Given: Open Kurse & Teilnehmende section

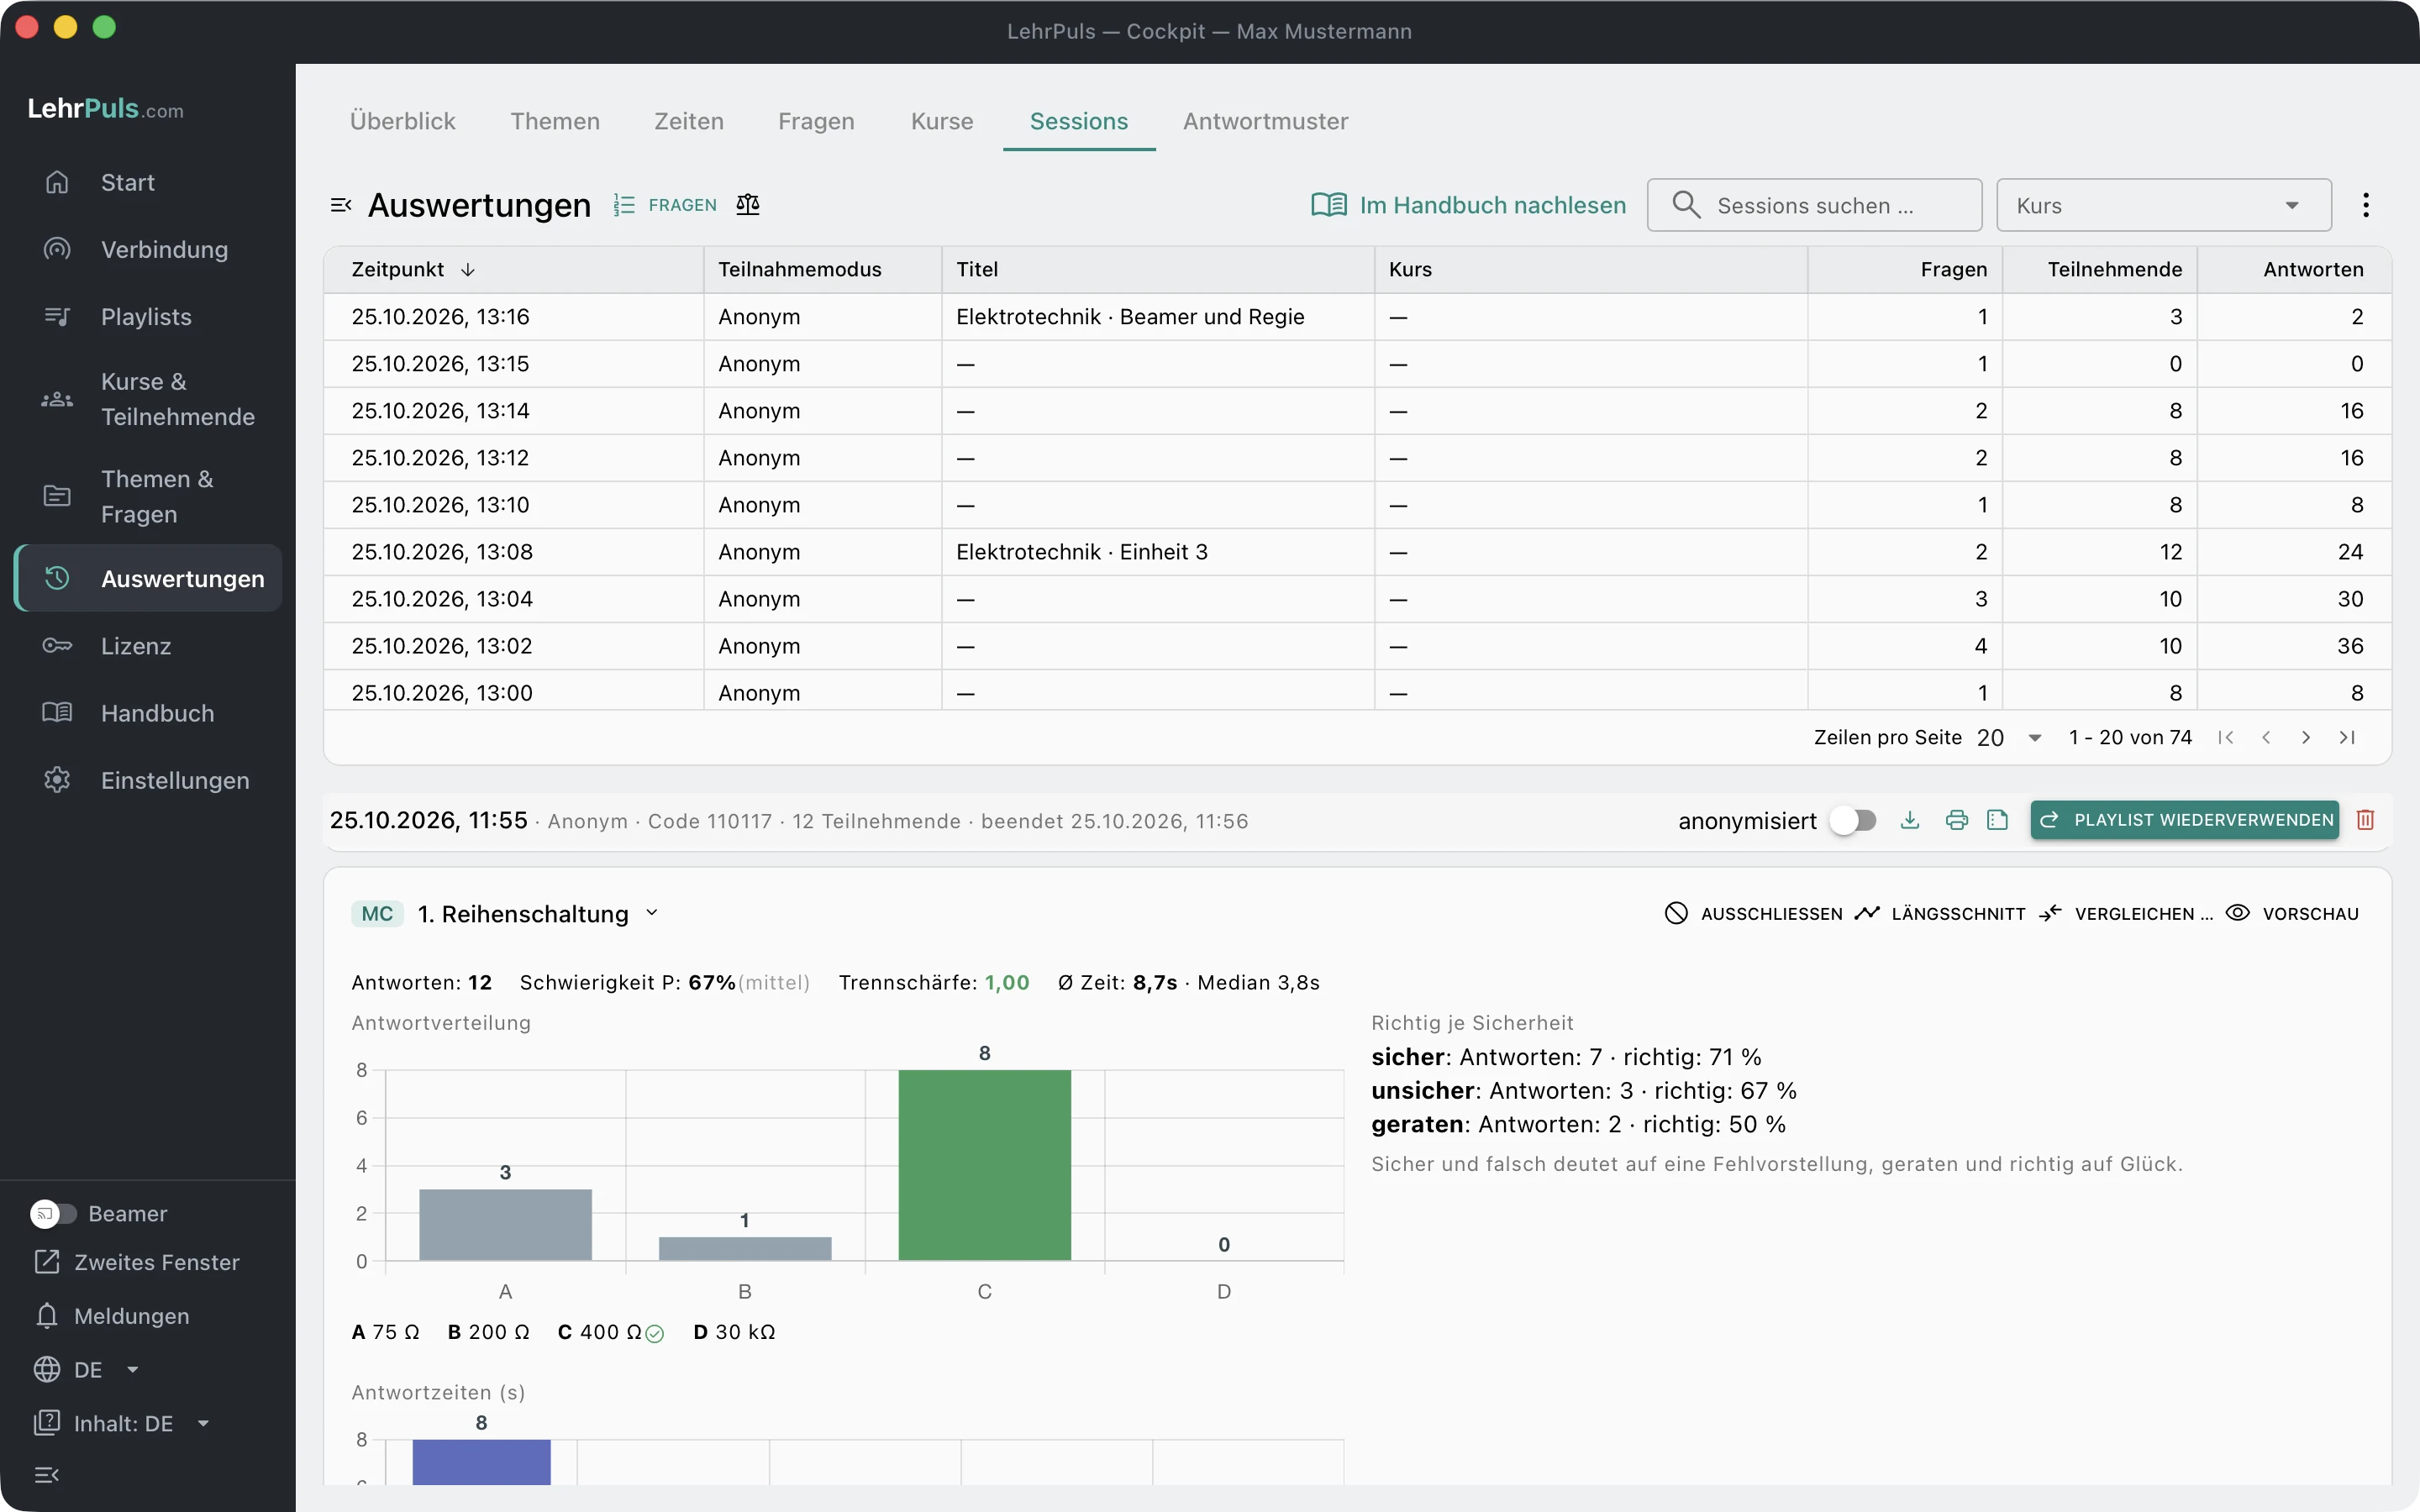Looking at the screenshot, I should [148, 399].
